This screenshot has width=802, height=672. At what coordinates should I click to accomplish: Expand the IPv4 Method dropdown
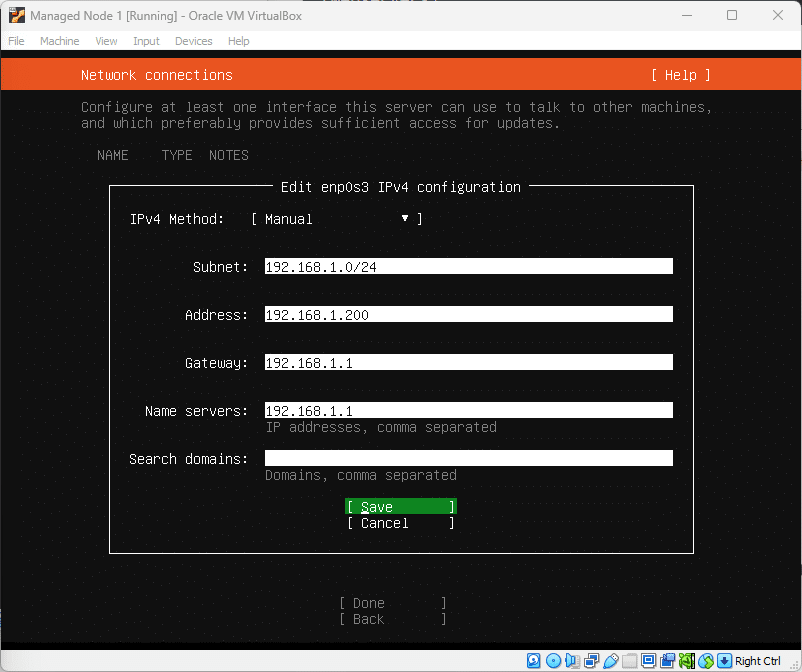336,219
